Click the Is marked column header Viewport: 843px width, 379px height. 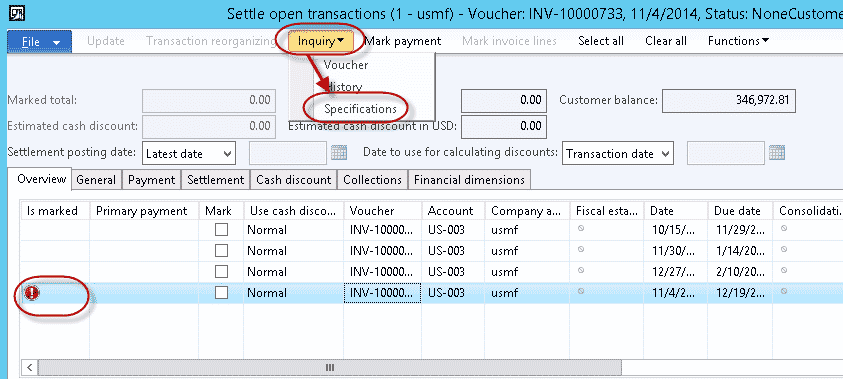pos(55,211)
